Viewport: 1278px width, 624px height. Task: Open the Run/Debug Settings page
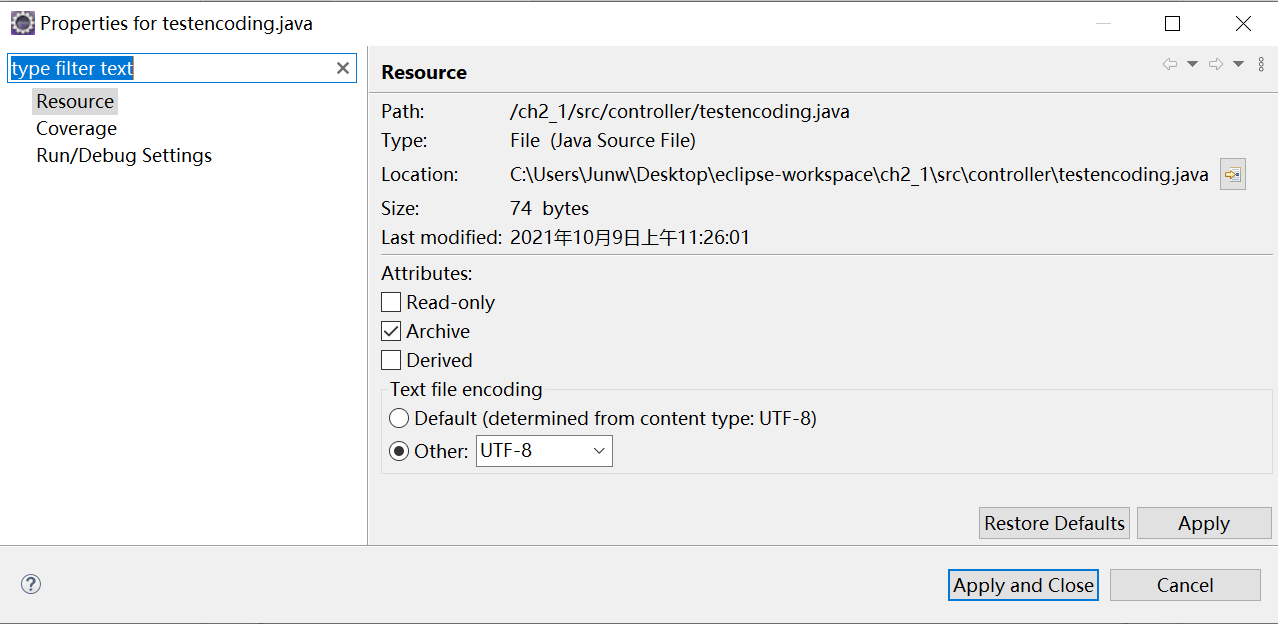[x=124, y=155]
